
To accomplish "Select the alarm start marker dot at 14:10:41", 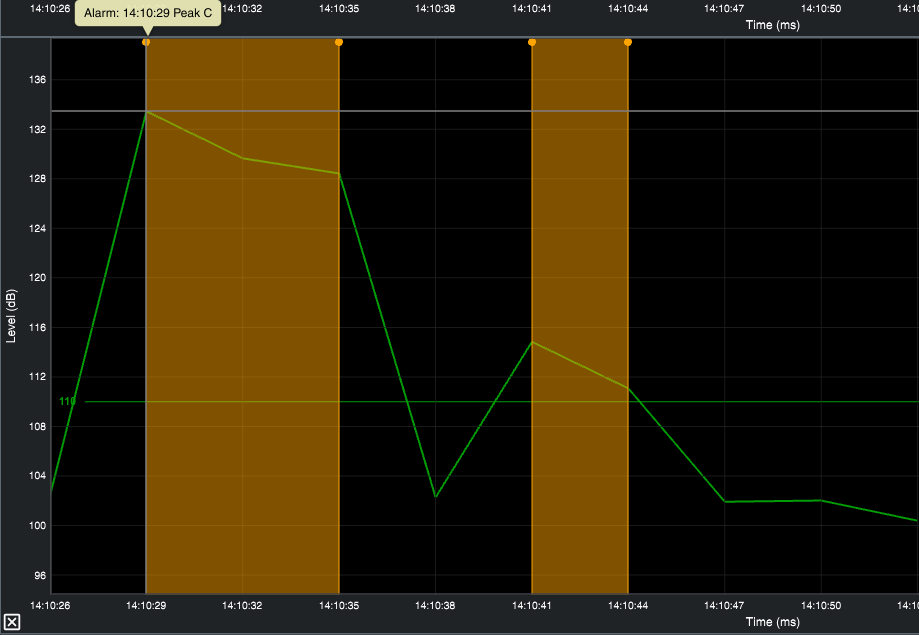I will 532,42.
